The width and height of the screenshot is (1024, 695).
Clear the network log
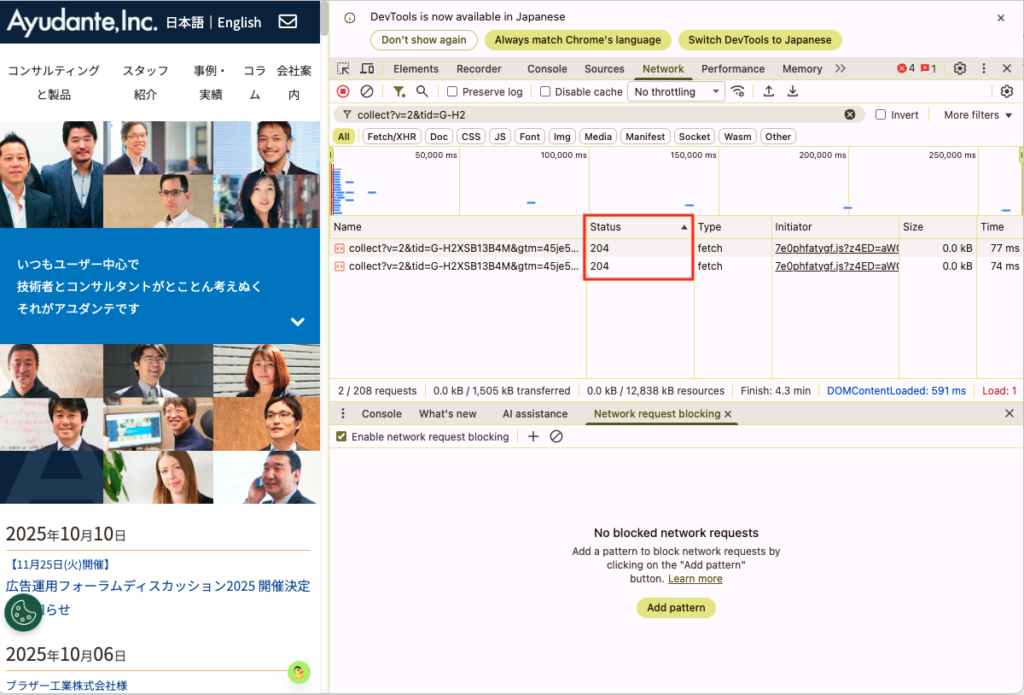[x=367, y=92]
